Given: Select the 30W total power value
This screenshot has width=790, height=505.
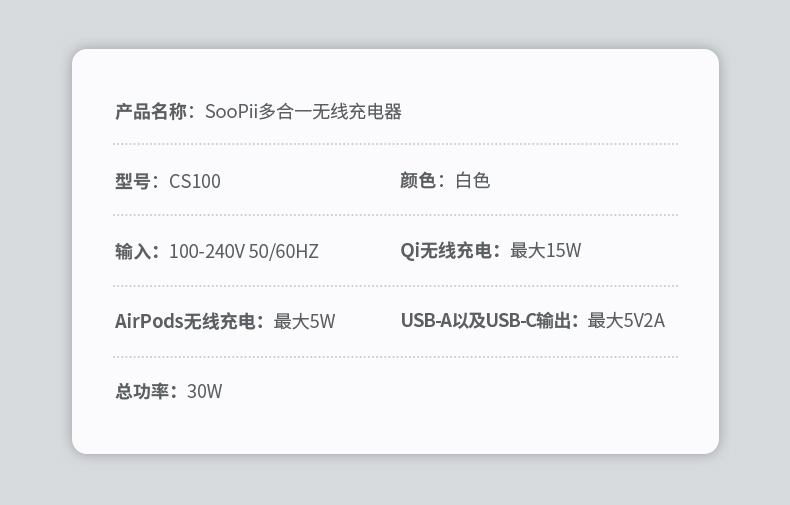Looking at the screenshot, I should pyautogui.click(x=205, y=391).
